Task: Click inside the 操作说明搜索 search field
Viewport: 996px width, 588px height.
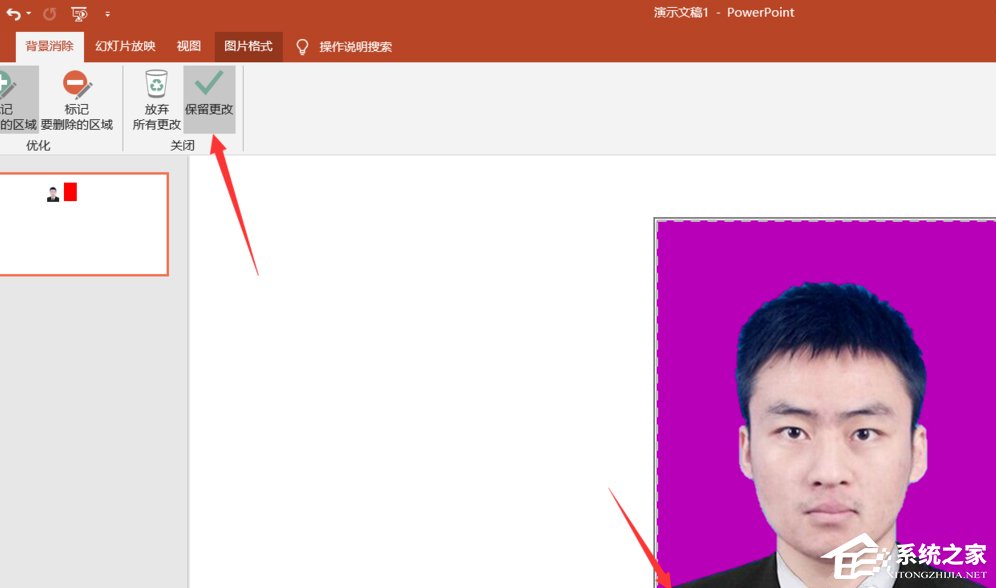Action: click(355, 46)
